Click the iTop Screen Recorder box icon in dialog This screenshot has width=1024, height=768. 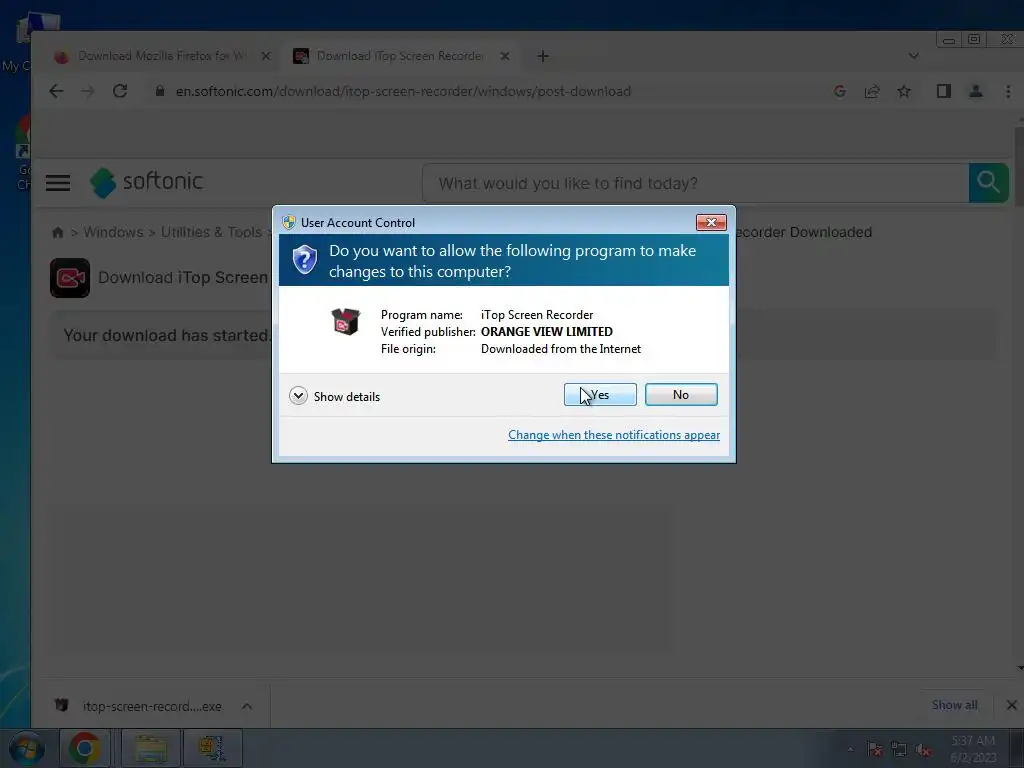345,321
